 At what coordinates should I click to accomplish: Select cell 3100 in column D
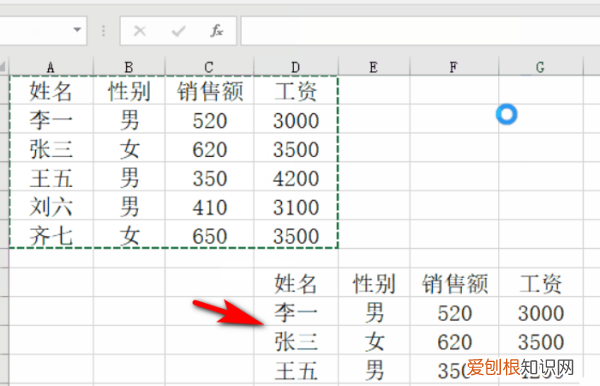click(296, 205)
